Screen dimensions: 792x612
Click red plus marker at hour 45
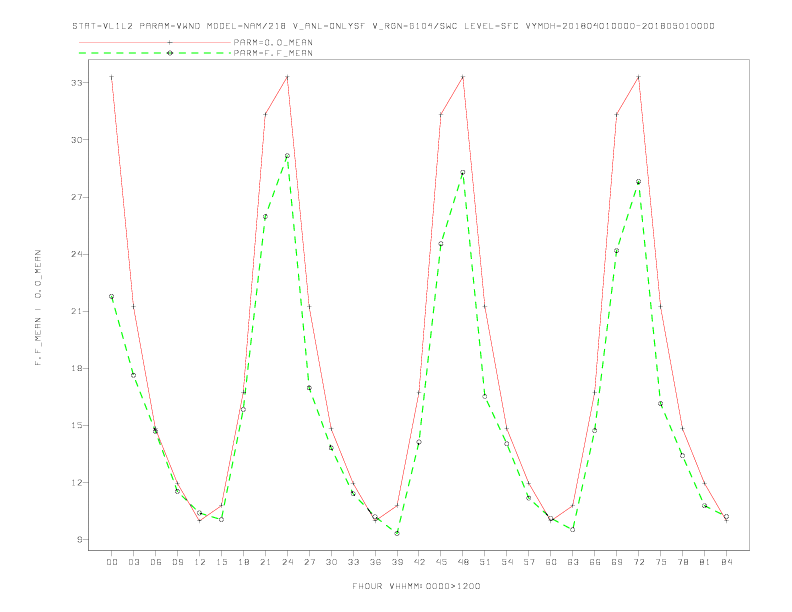click(x=441, y=115)
